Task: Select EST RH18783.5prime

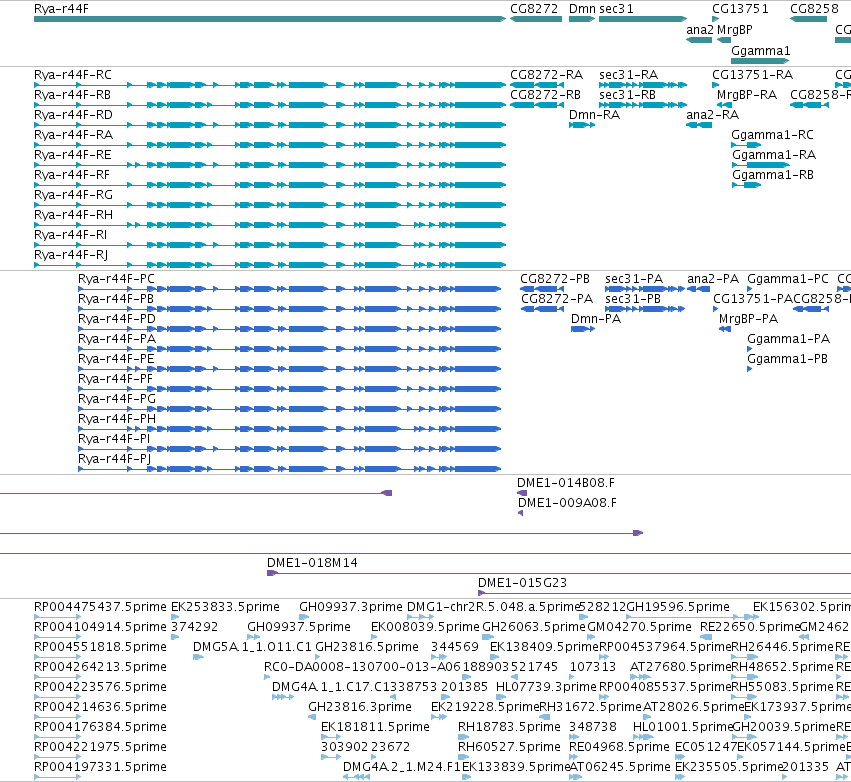Action: point(463,737)
